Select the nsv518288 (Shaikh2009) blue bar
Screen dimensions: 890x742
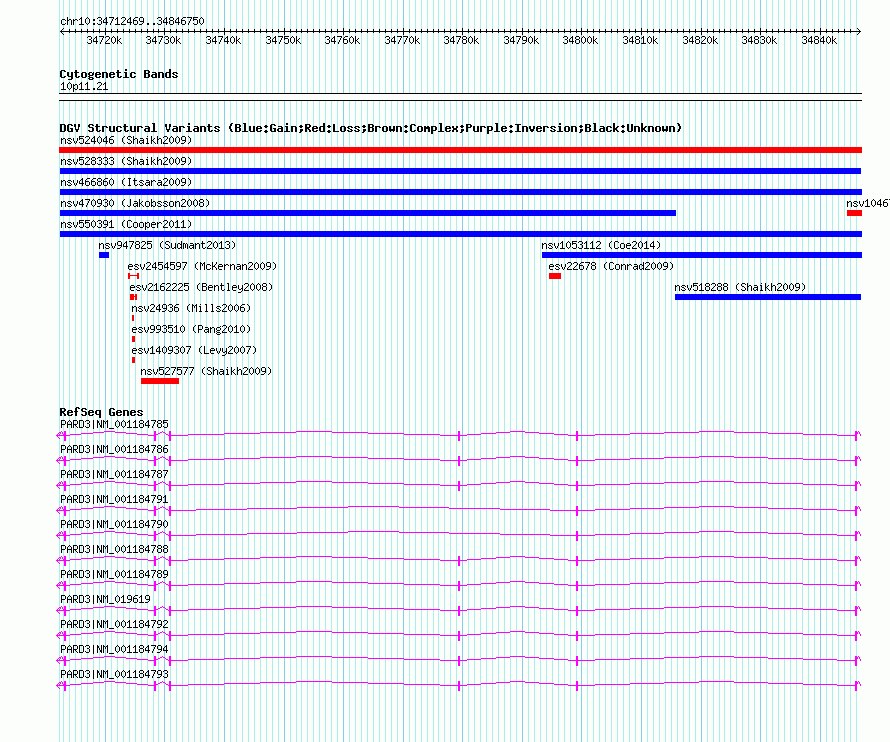click(x=767, y=297)
